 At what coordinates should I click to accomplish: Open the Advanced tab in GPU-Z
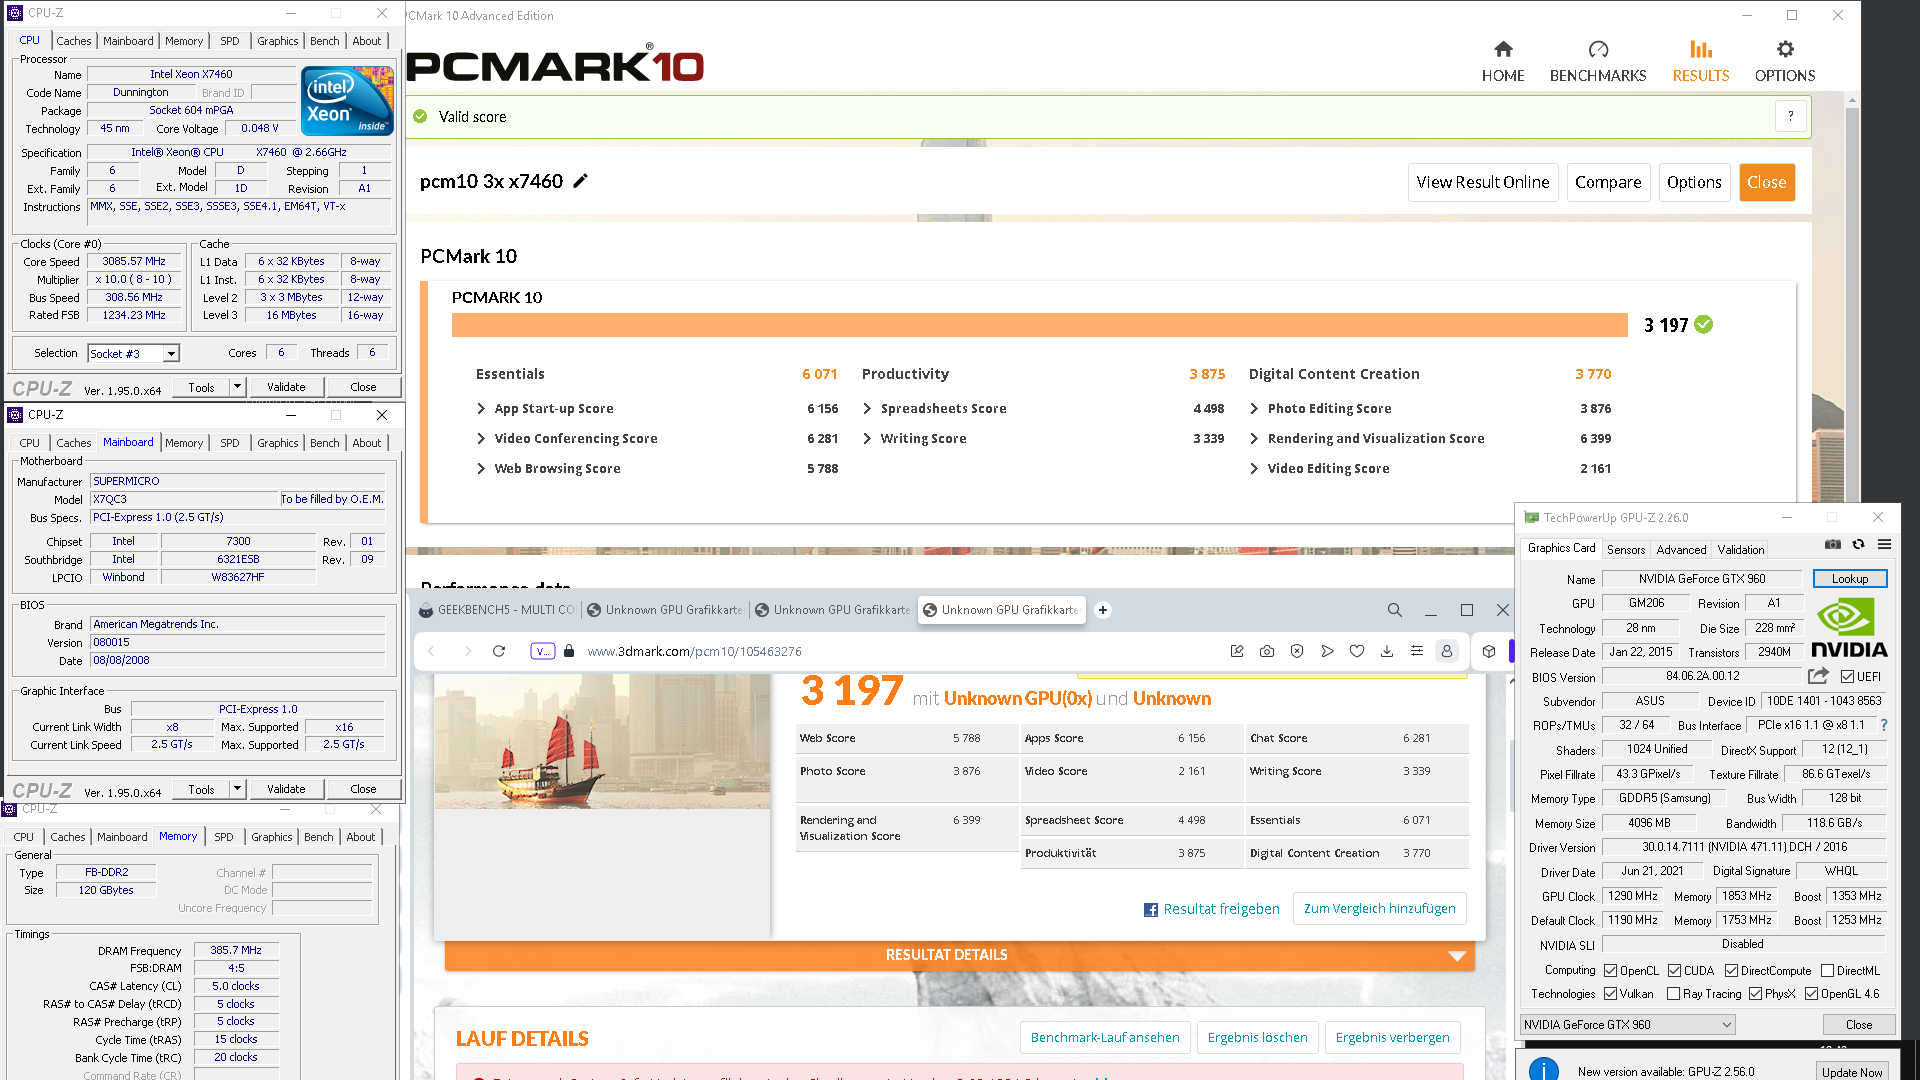[x=1681, y=550]
